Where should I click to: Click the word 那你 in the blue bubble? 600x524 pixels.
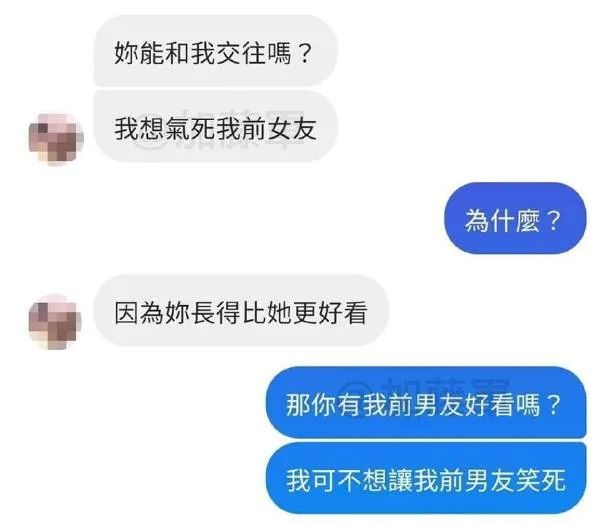coord(311,404)
